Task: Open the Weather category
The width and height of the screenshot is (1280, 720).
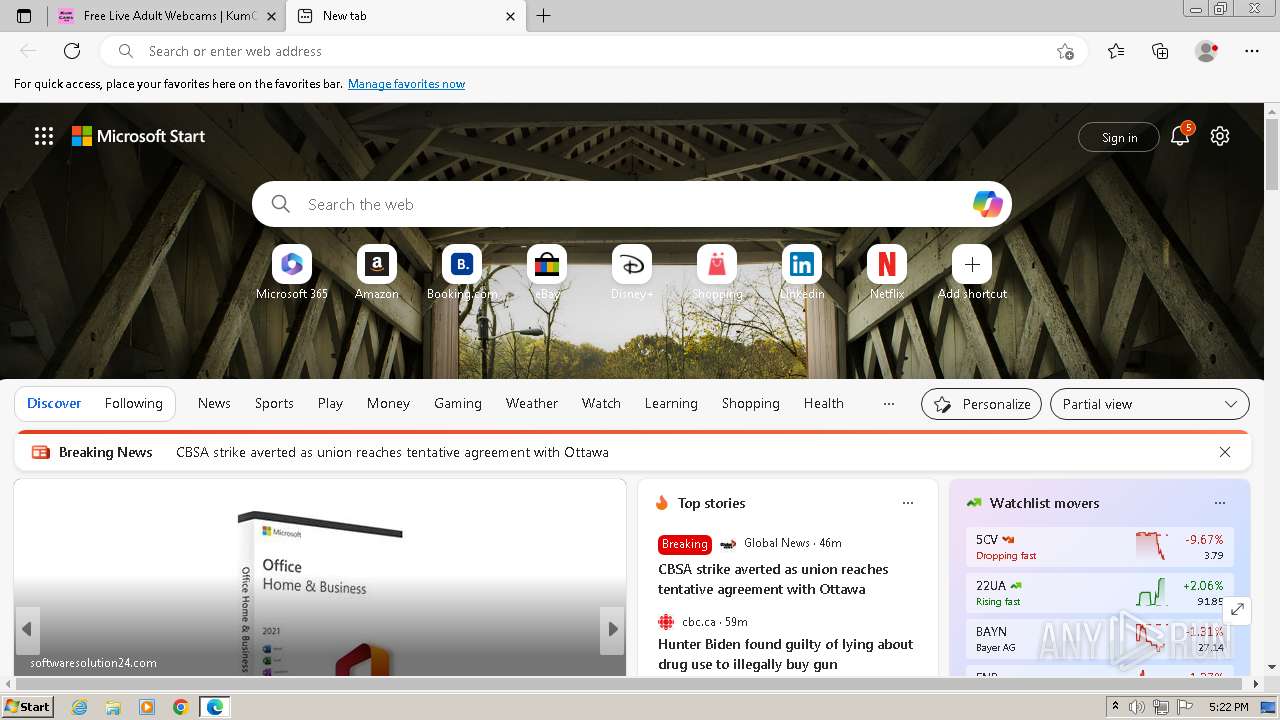Action: [x=532, y=403]
